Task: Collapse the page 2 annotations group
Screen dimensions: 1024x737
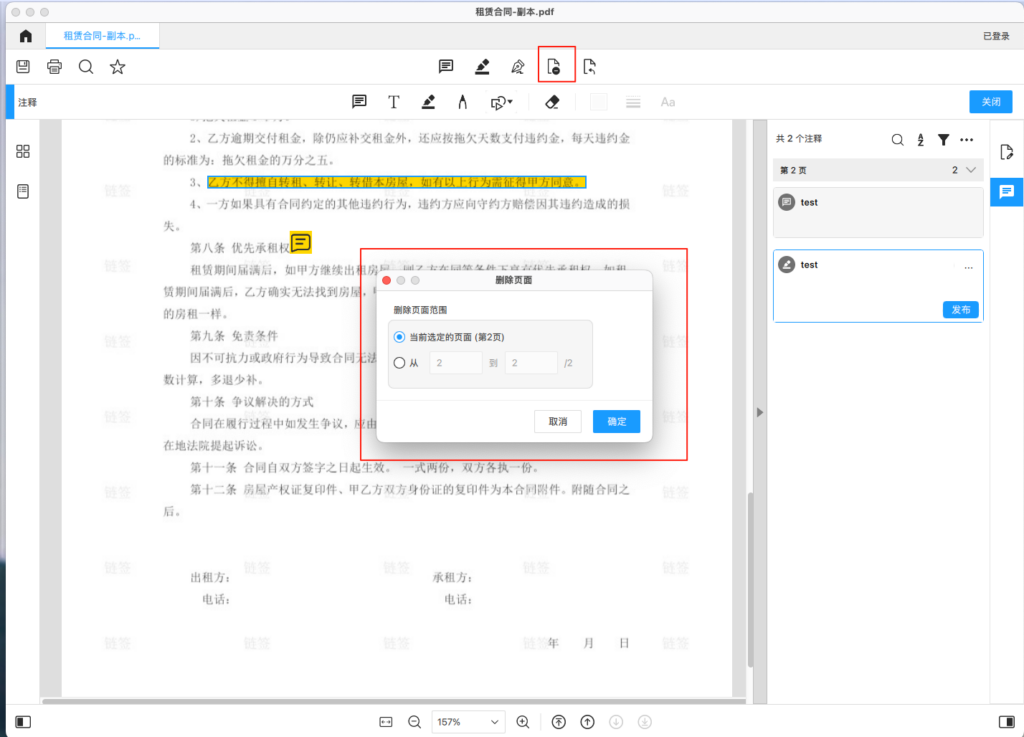Action: (971, 170)
